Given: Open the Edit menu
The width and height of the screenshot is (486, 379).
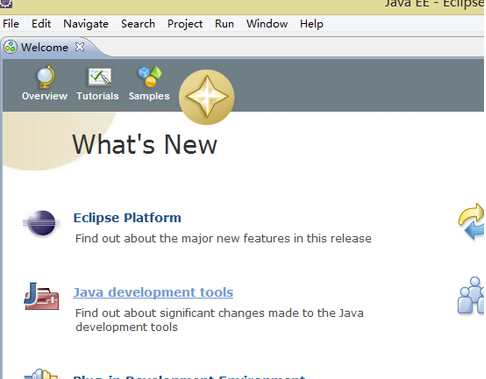Looking at the screenshot, I should 41,24.
